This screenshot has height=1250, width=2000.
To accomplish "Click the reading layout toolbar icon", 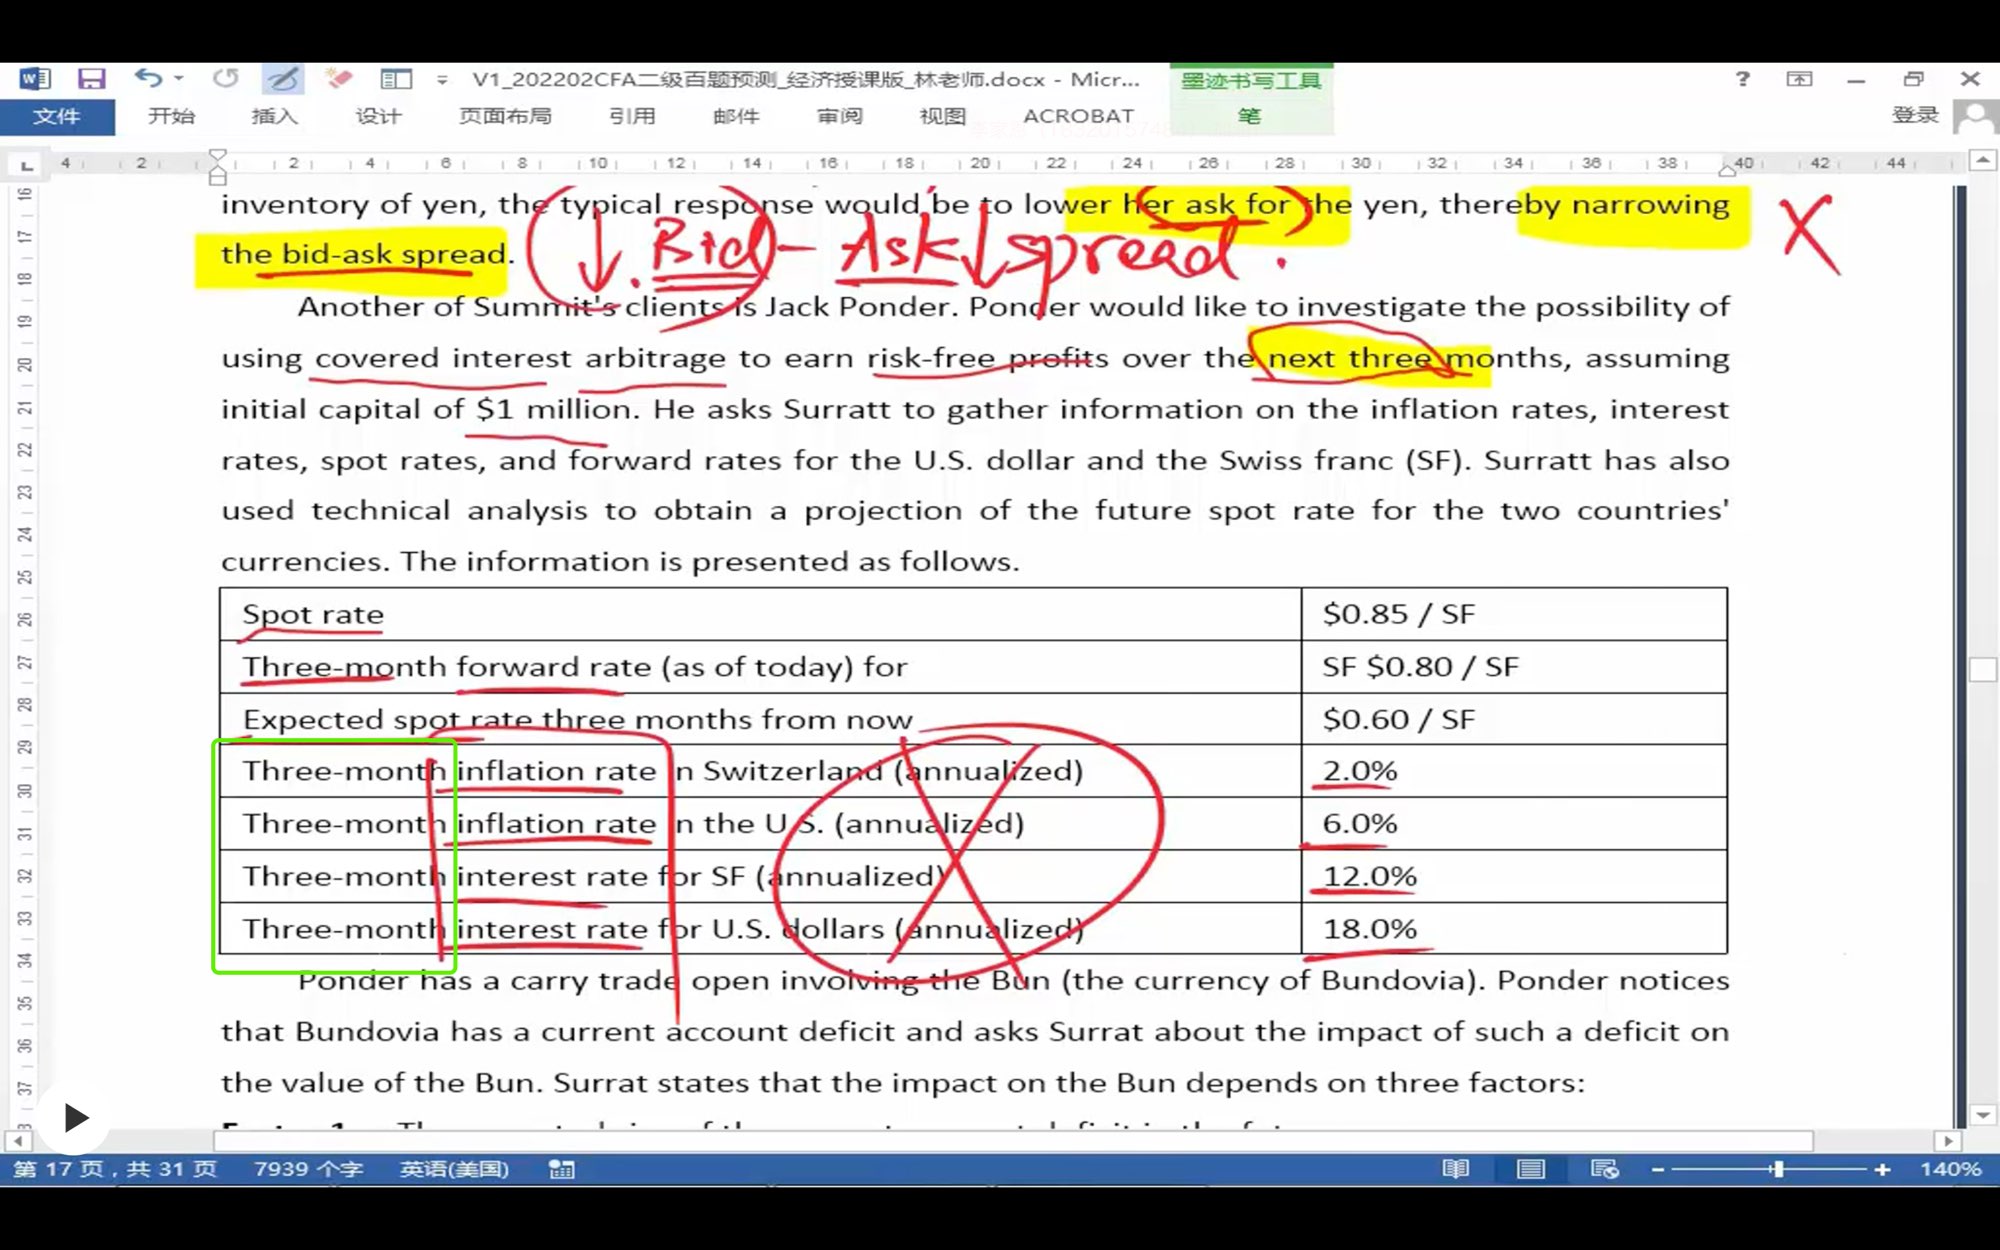I will click(396, 78).
